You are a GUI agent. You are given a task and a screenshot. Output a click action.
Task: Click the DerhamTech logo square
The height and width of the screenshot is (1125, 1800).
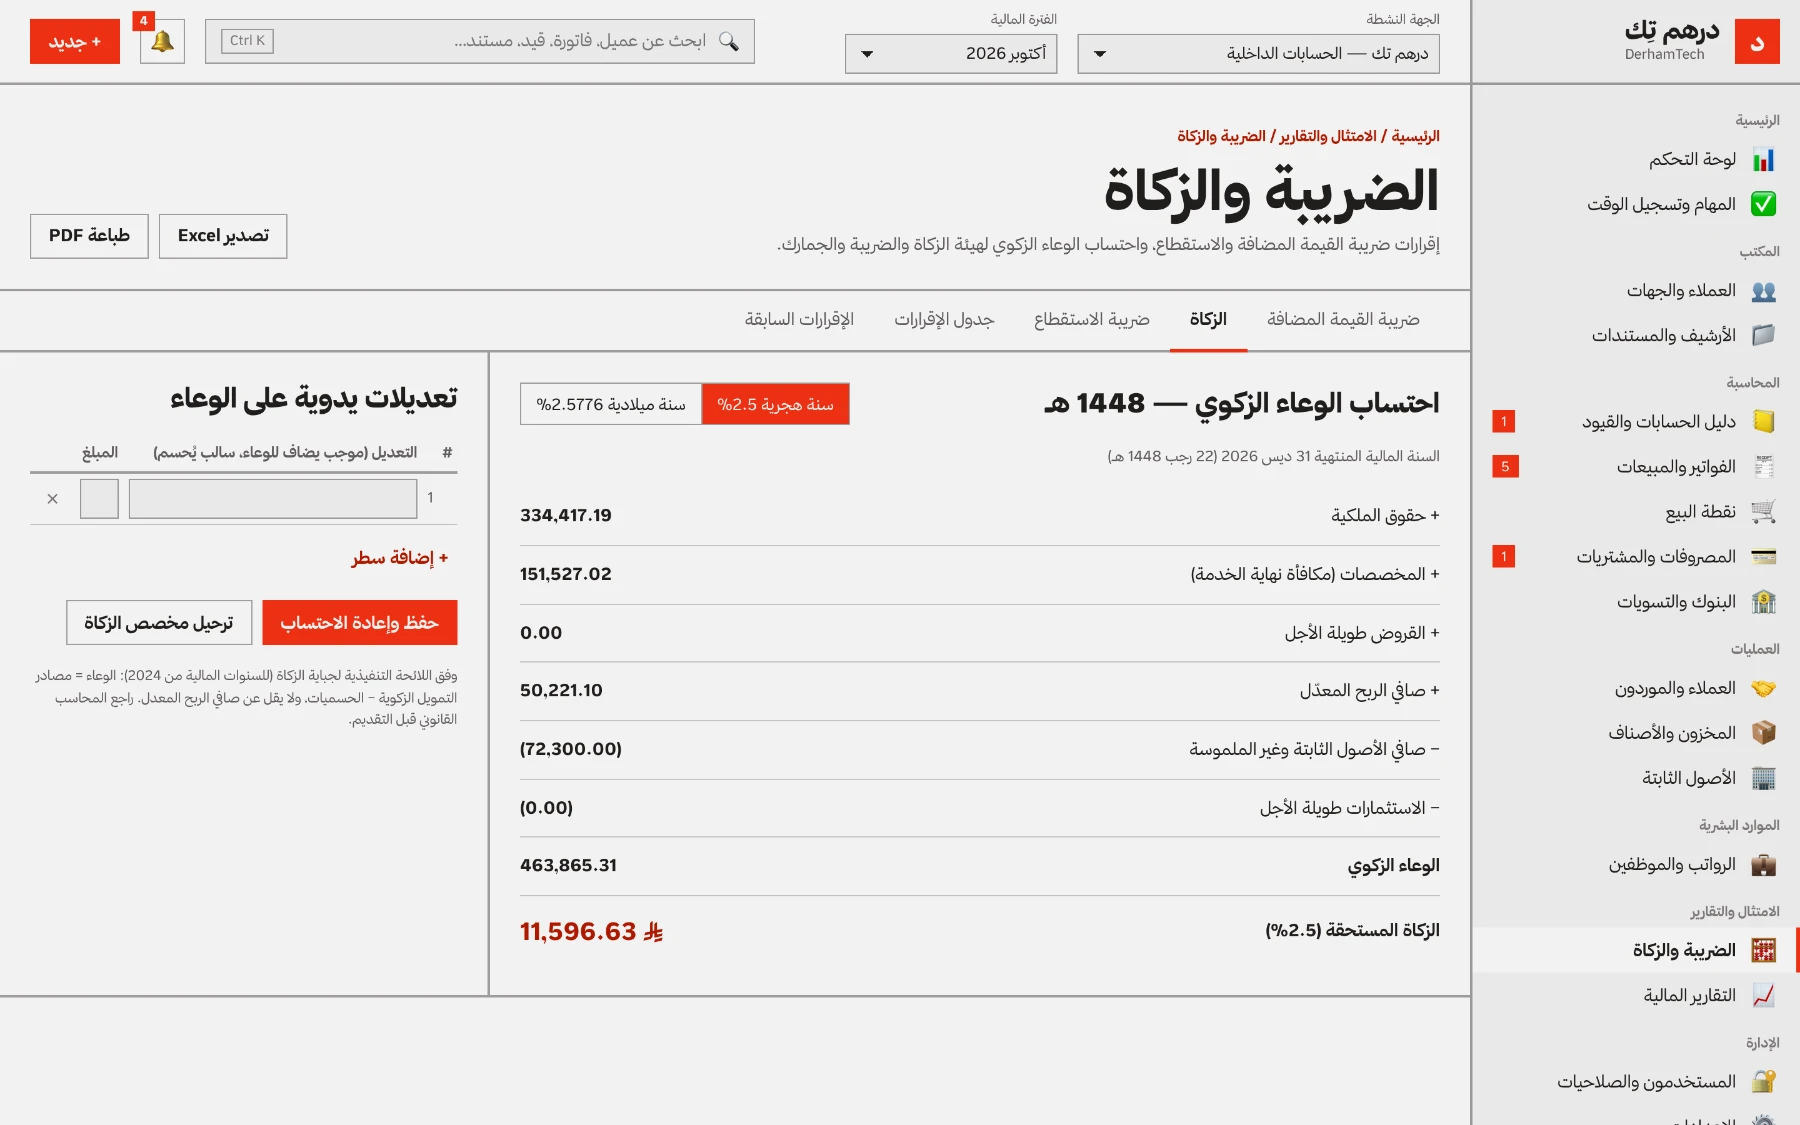click(1757, 42)
